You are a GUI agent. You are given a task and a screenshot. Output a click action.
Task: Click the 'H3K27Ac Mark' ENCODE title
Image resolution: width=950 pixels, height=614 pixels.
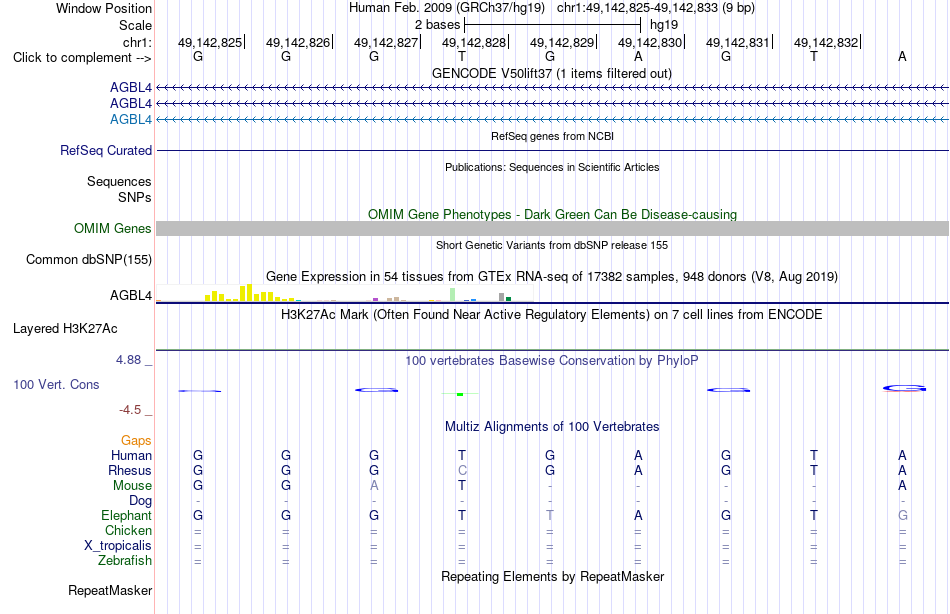(552, 315)
